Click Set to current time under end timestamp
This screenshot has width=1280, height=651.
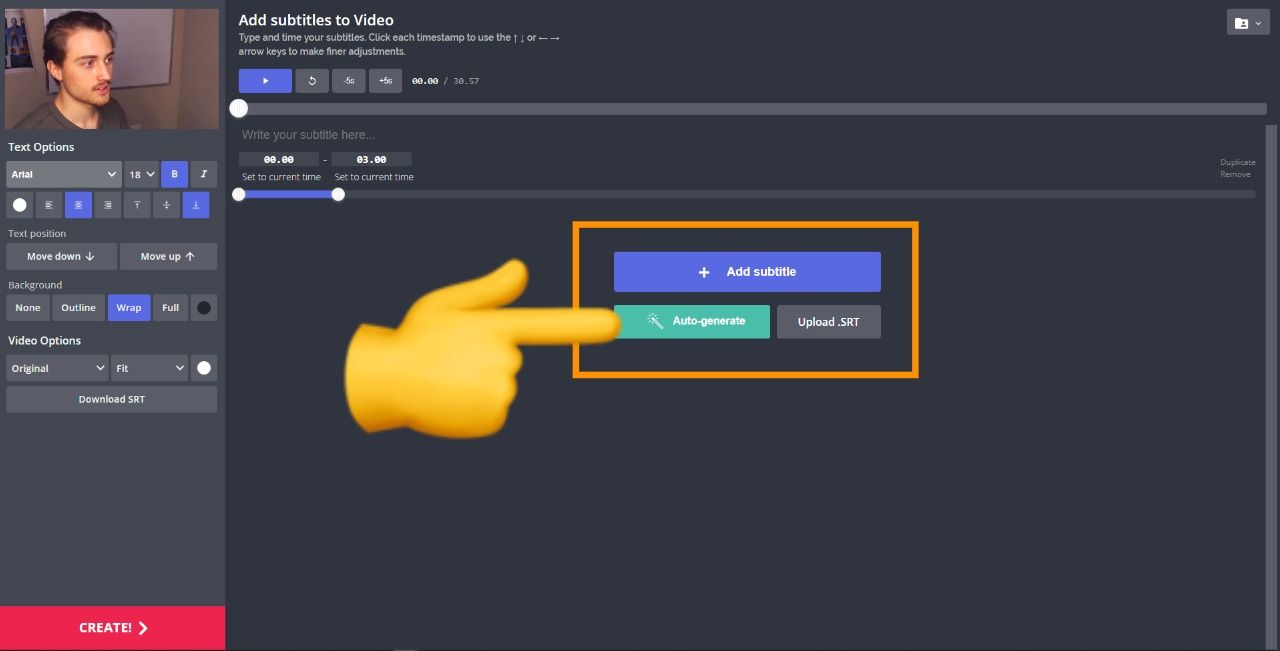(x=374, y=177)
